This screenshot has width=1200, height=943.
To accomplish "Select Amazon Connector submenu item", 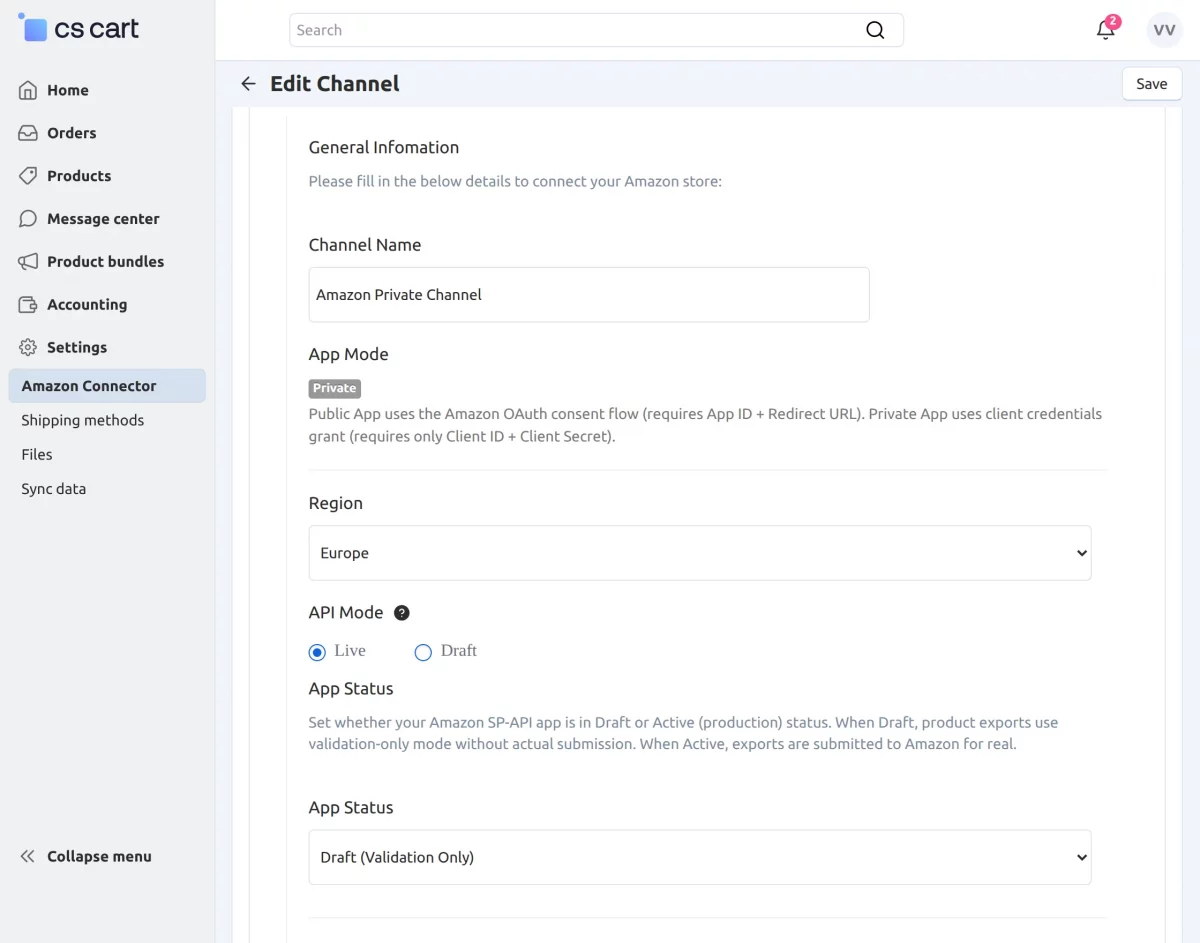I will (107, 386).
